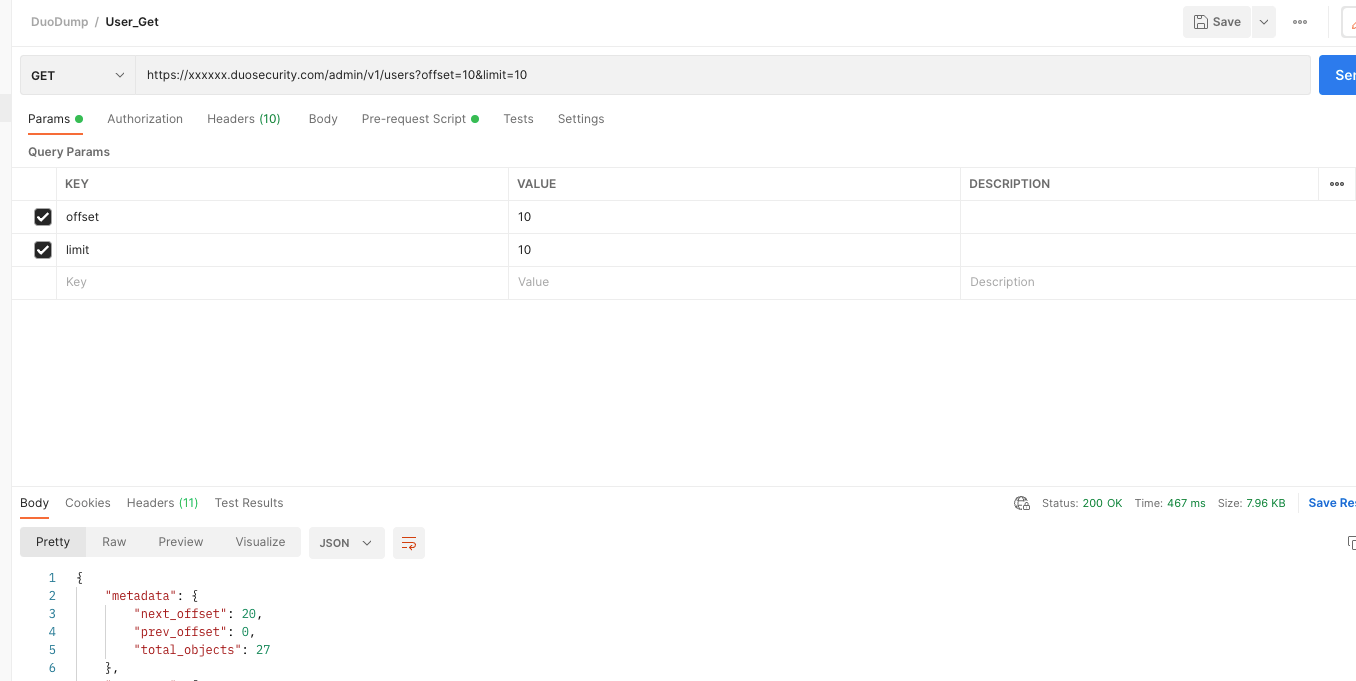Open network connection details via globe icon

(x=1021, y=503)
